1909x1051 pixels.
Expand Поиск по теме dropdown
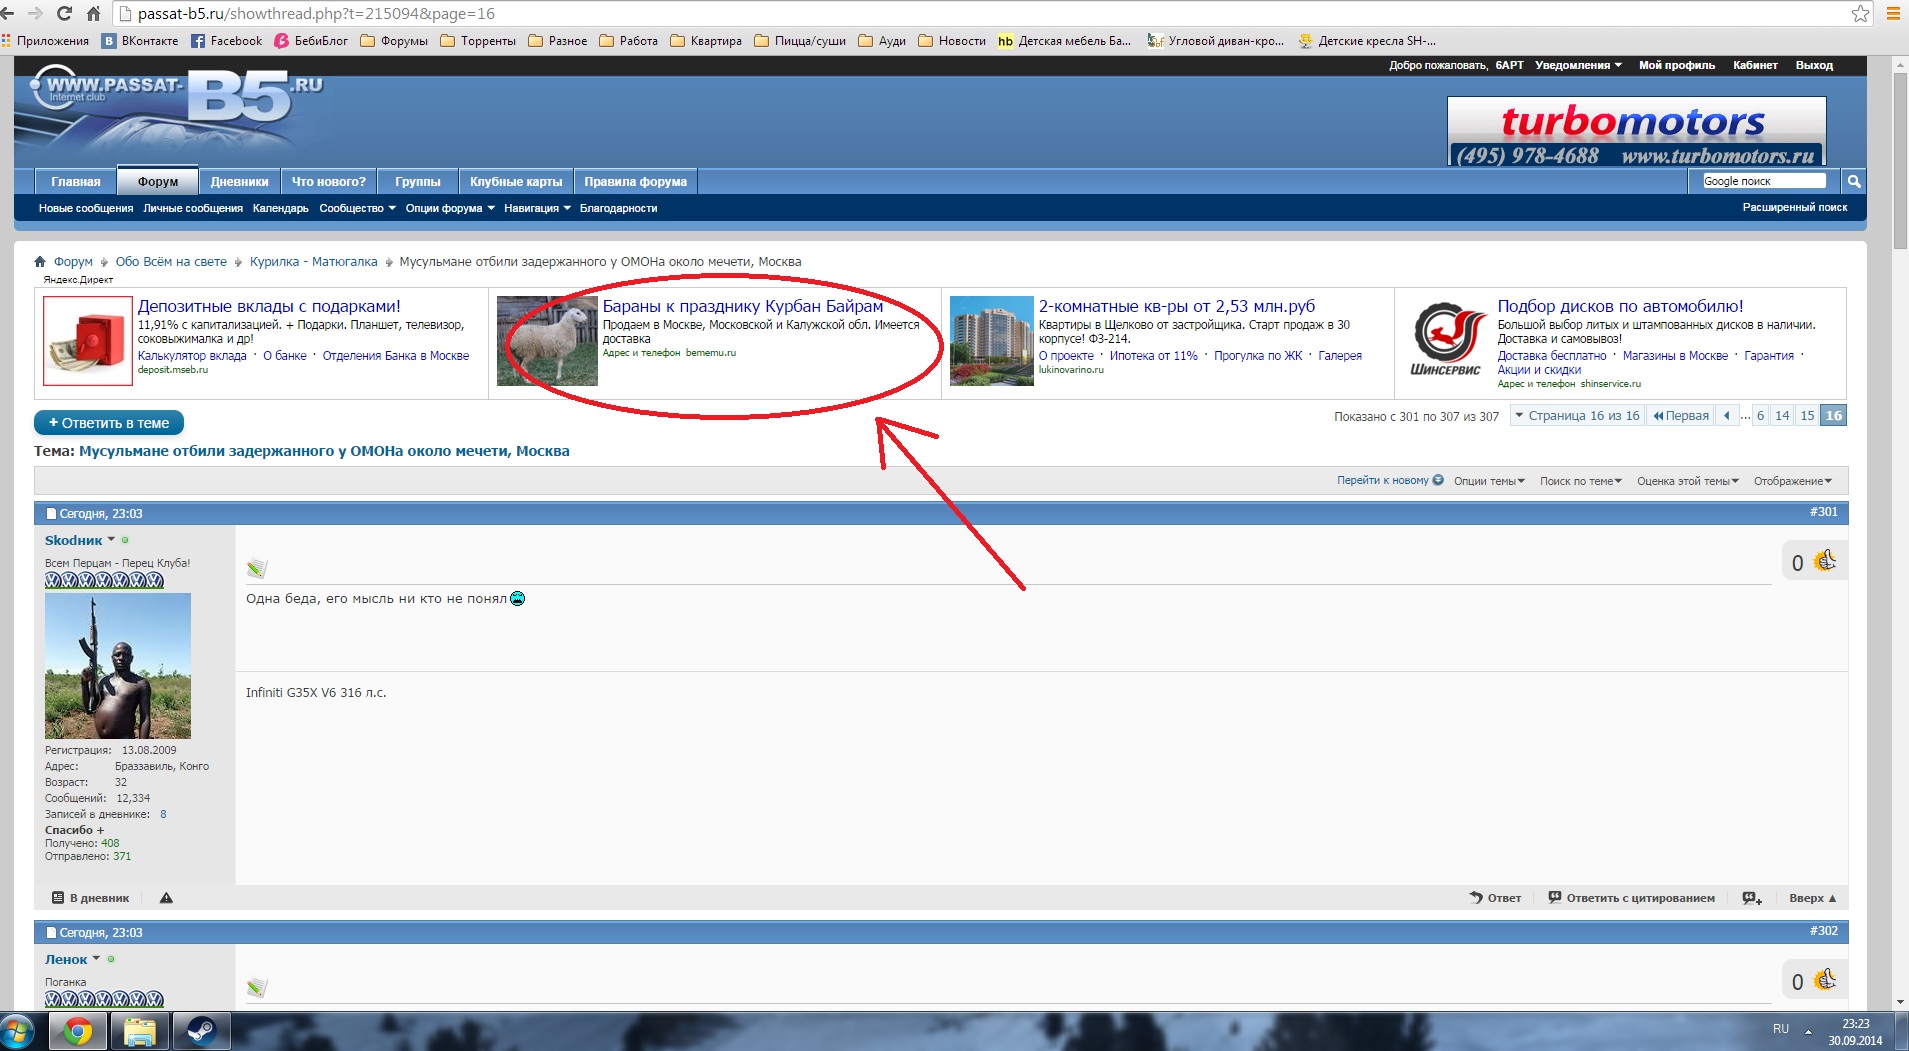point(1580,481)
